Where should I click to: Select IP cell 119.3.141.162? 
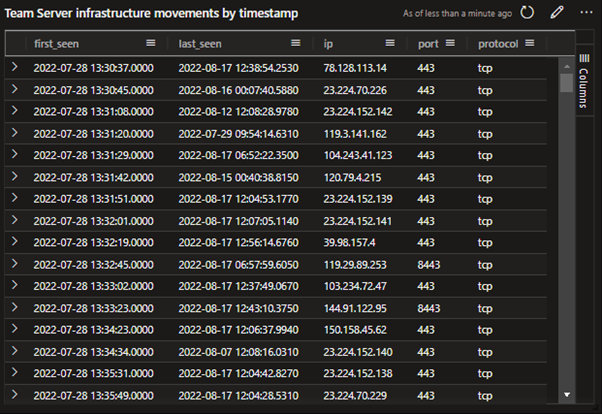click(x=355, y=134)
